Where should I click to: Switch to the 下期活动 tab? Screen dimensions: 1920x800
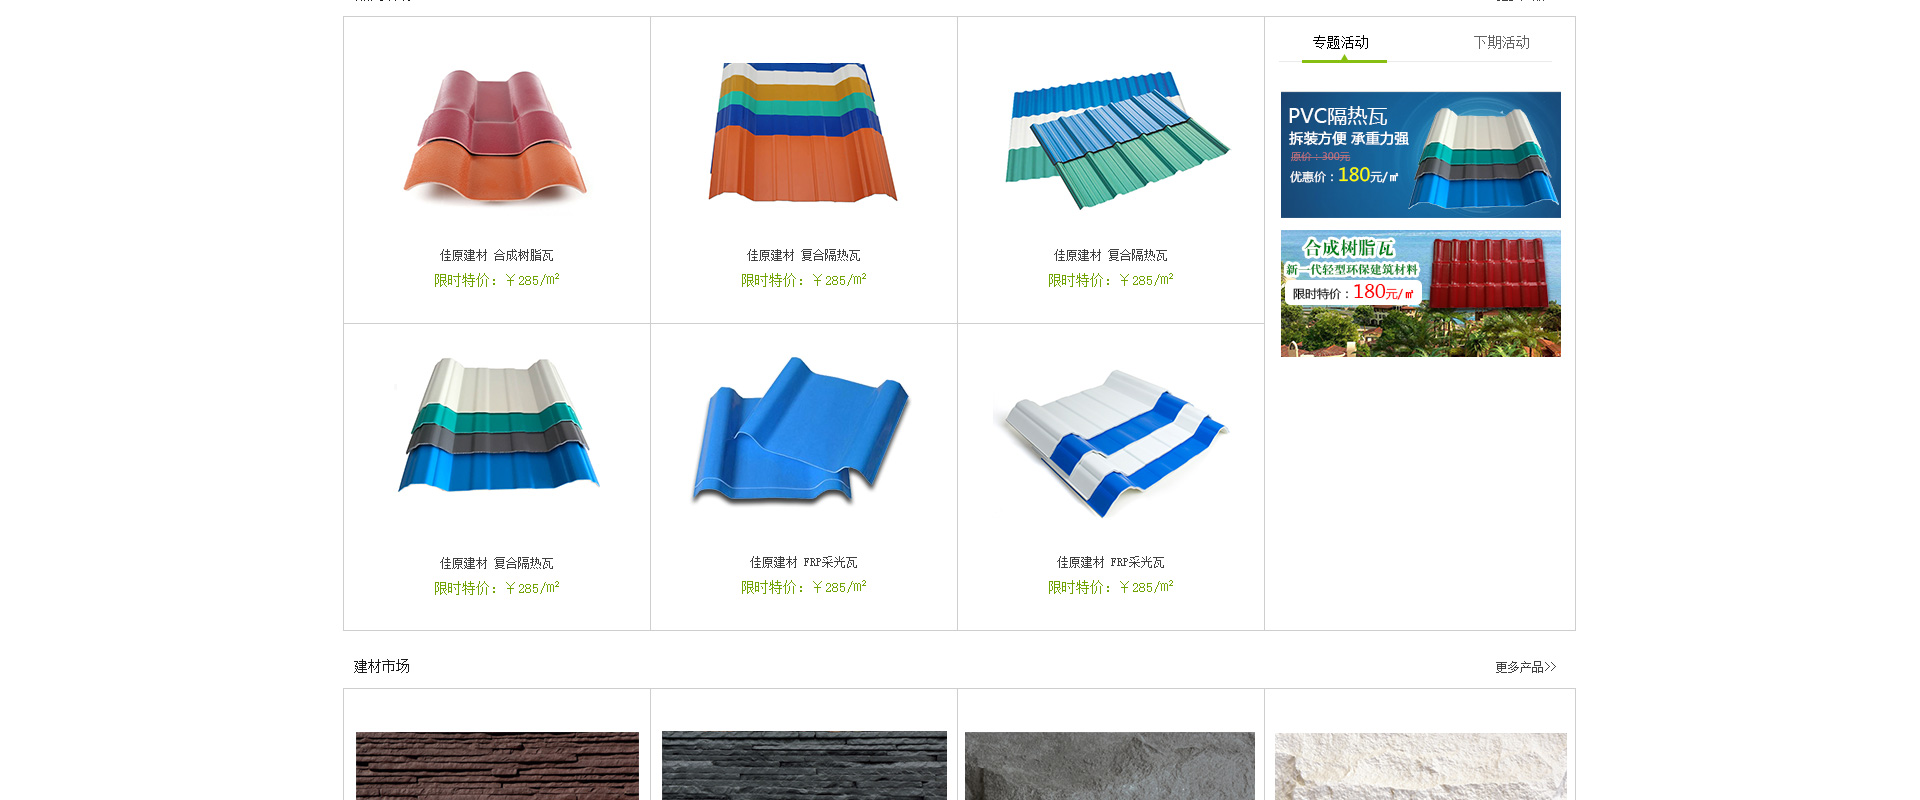[1501, 42]
